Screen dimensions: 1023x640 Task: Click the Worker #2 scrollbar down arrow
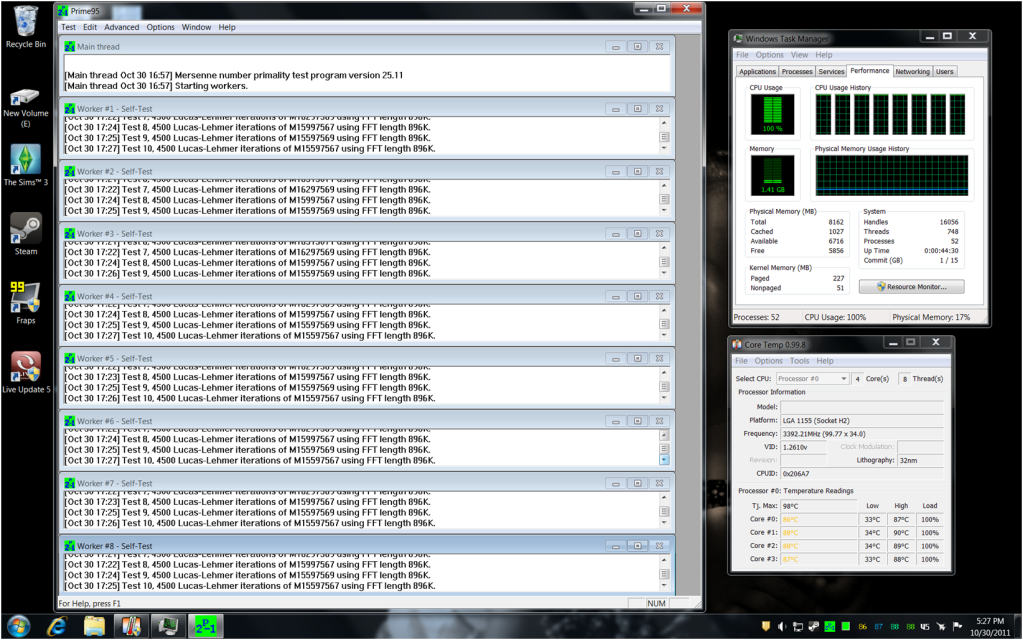(664, 210)
